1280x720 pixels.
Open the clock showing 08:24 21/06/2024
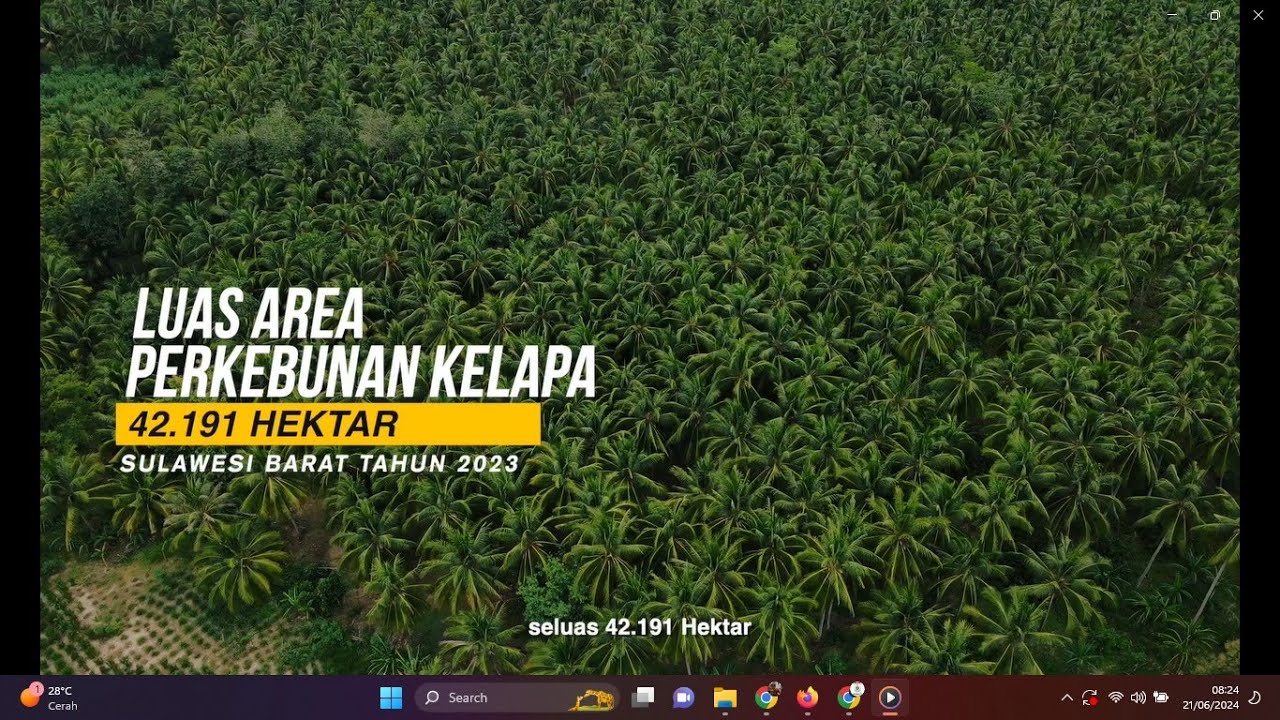(x=1210, y=697)
